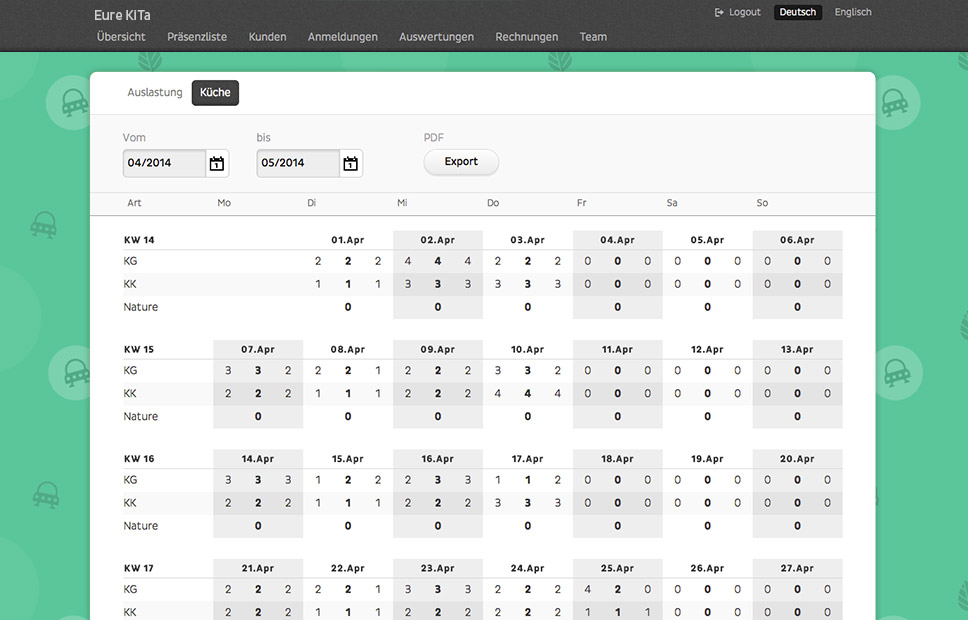Open the Kunden section
Screen dimensions: 968x620
(267, 37)
